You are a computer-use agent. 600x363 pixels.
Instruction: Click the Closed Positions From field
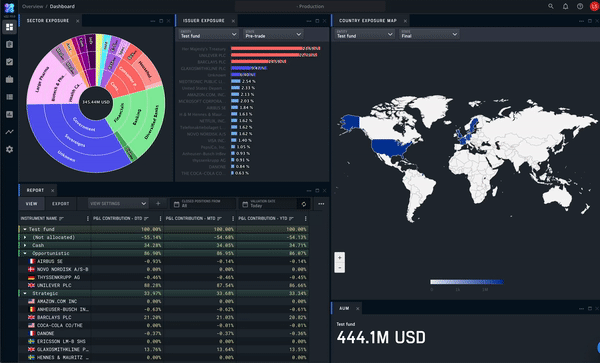(202, 204)
